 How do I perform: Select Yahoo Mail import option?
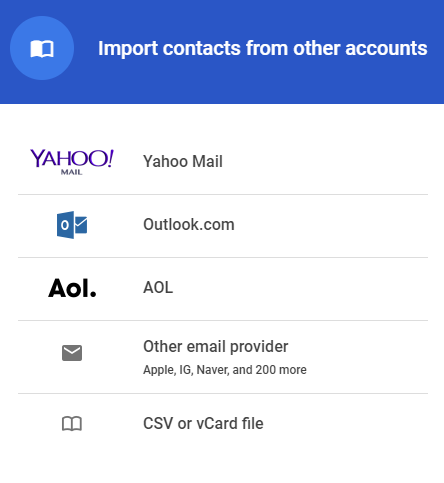pyautogui.click(x=183, y=161)
